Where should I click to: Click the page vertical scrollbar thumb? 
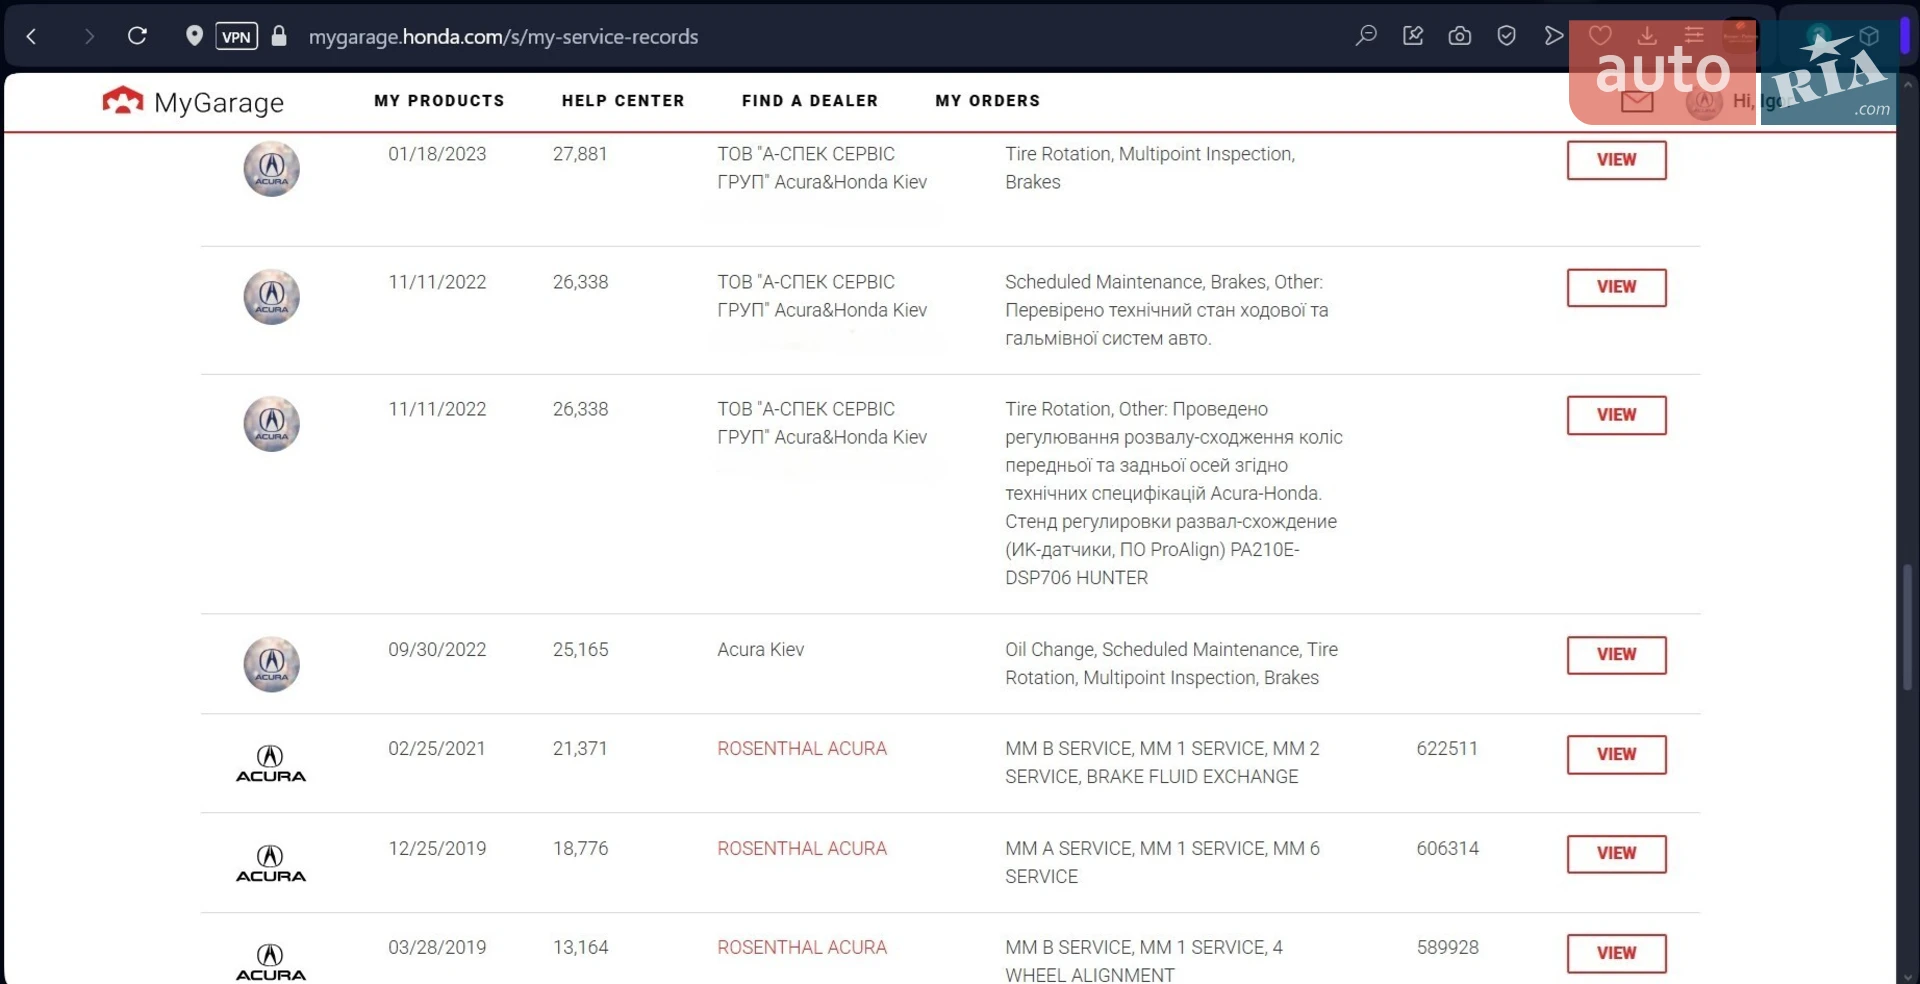pyautogui.click(x=1907, y=626)
